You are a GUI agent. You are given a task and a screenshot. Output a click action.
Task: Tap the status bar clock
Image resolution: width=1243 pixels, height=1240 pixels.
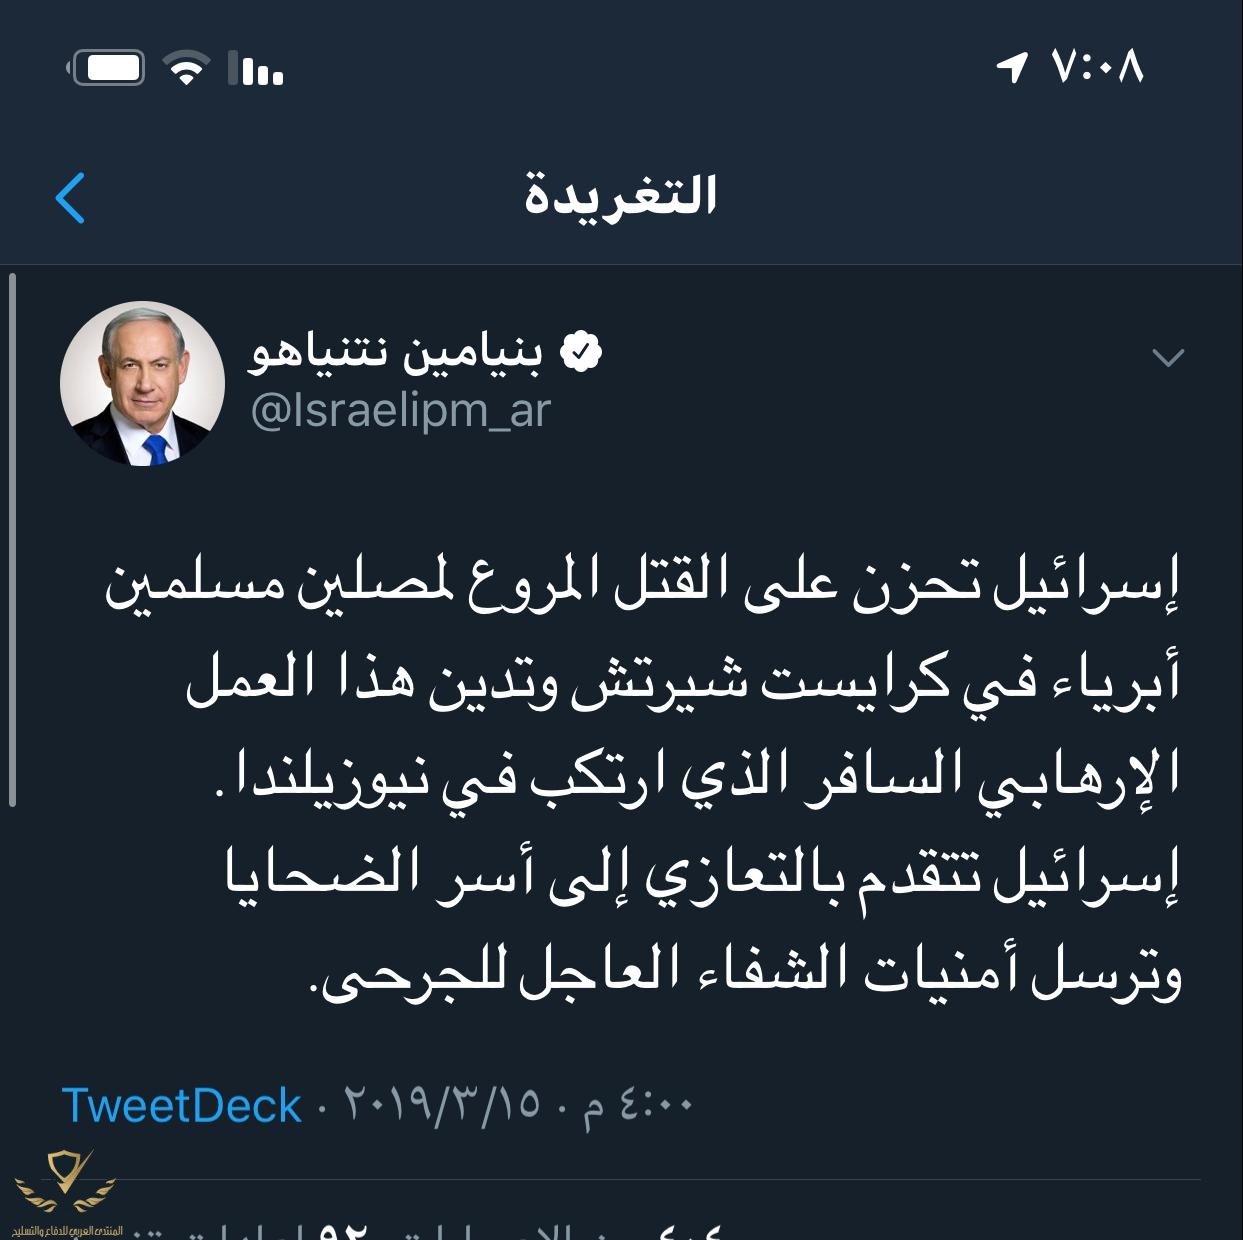point(1097,68)
